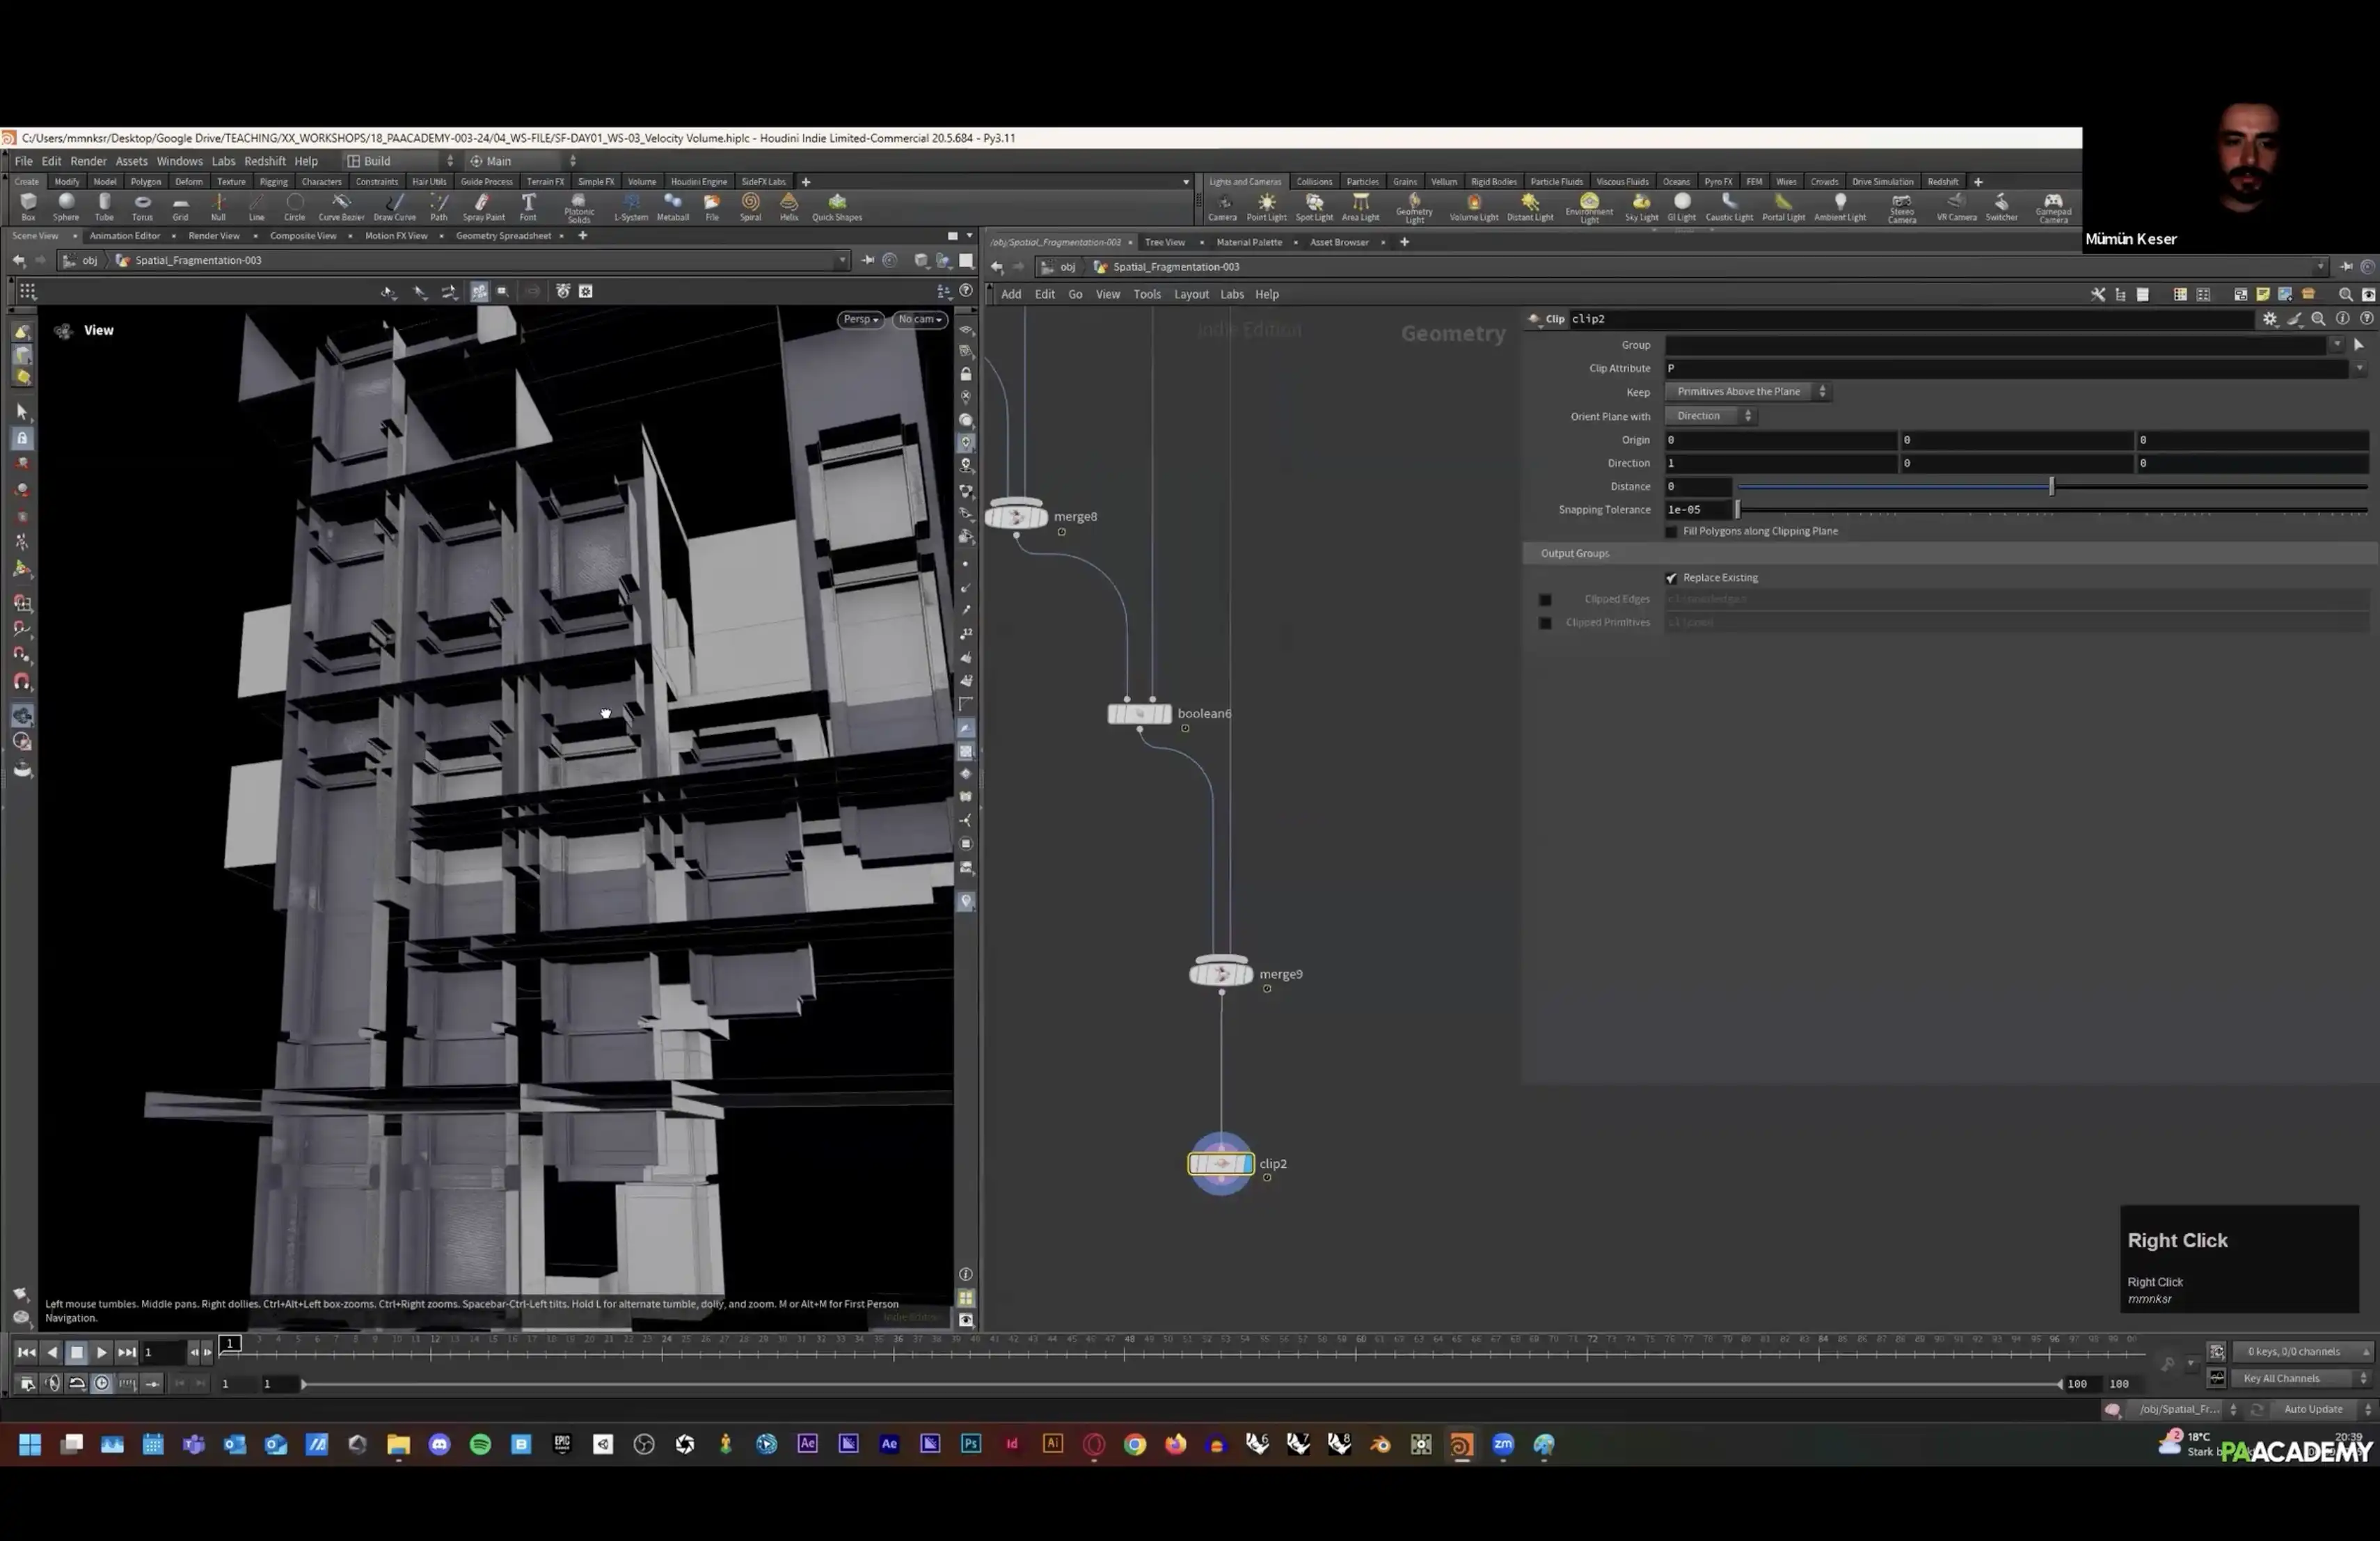Open the Auto Update dropdown

pos(2321,1409)
